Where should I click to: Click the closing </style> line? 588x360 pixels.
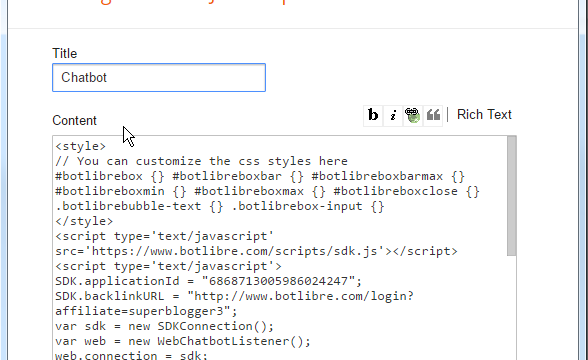pos(84,221)
